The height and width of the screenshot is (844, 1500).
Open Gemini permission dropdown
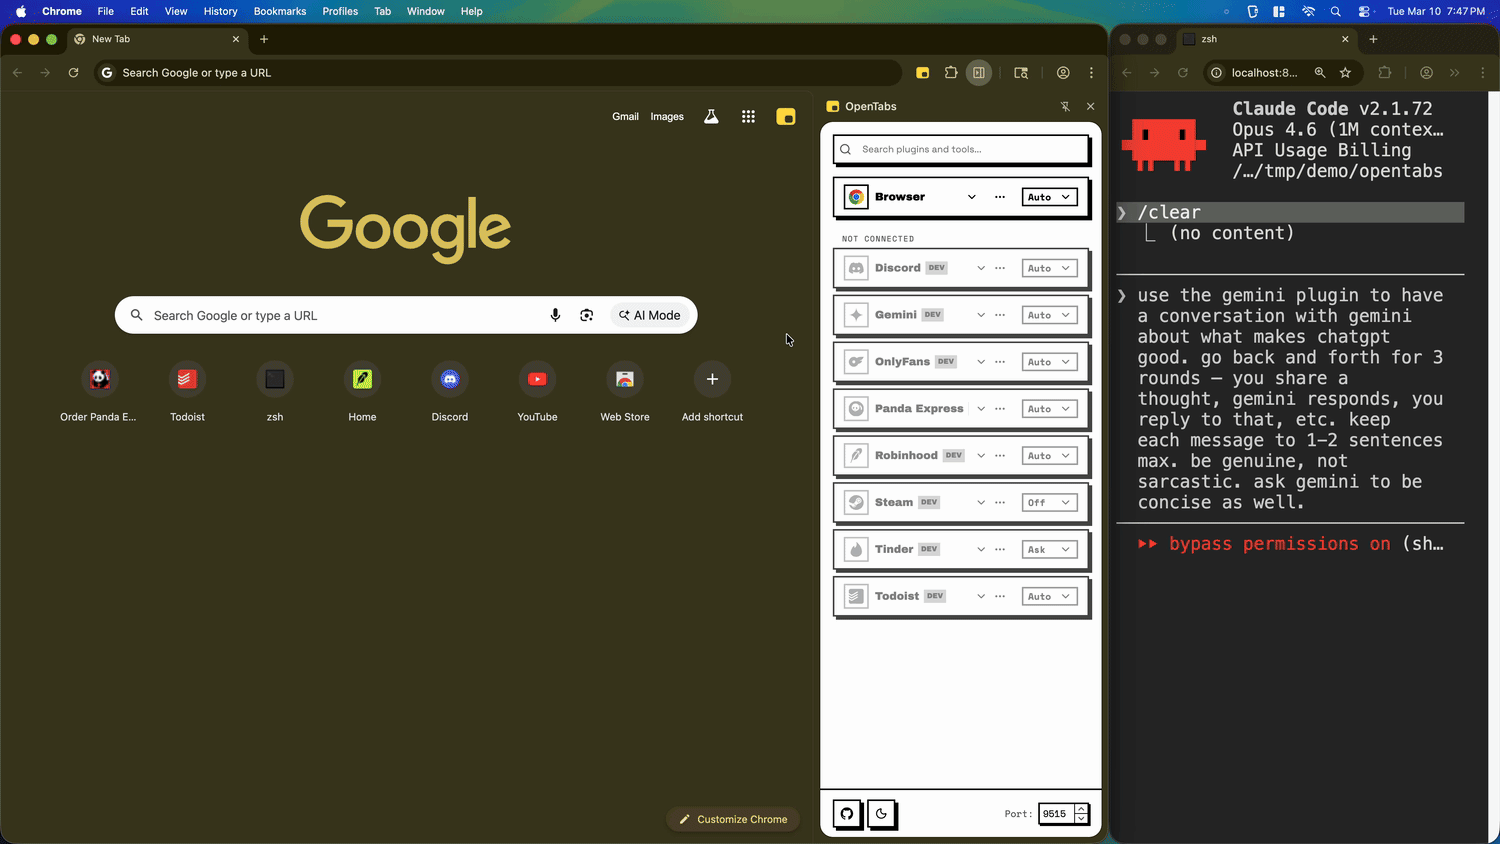tap(1049, 315)
